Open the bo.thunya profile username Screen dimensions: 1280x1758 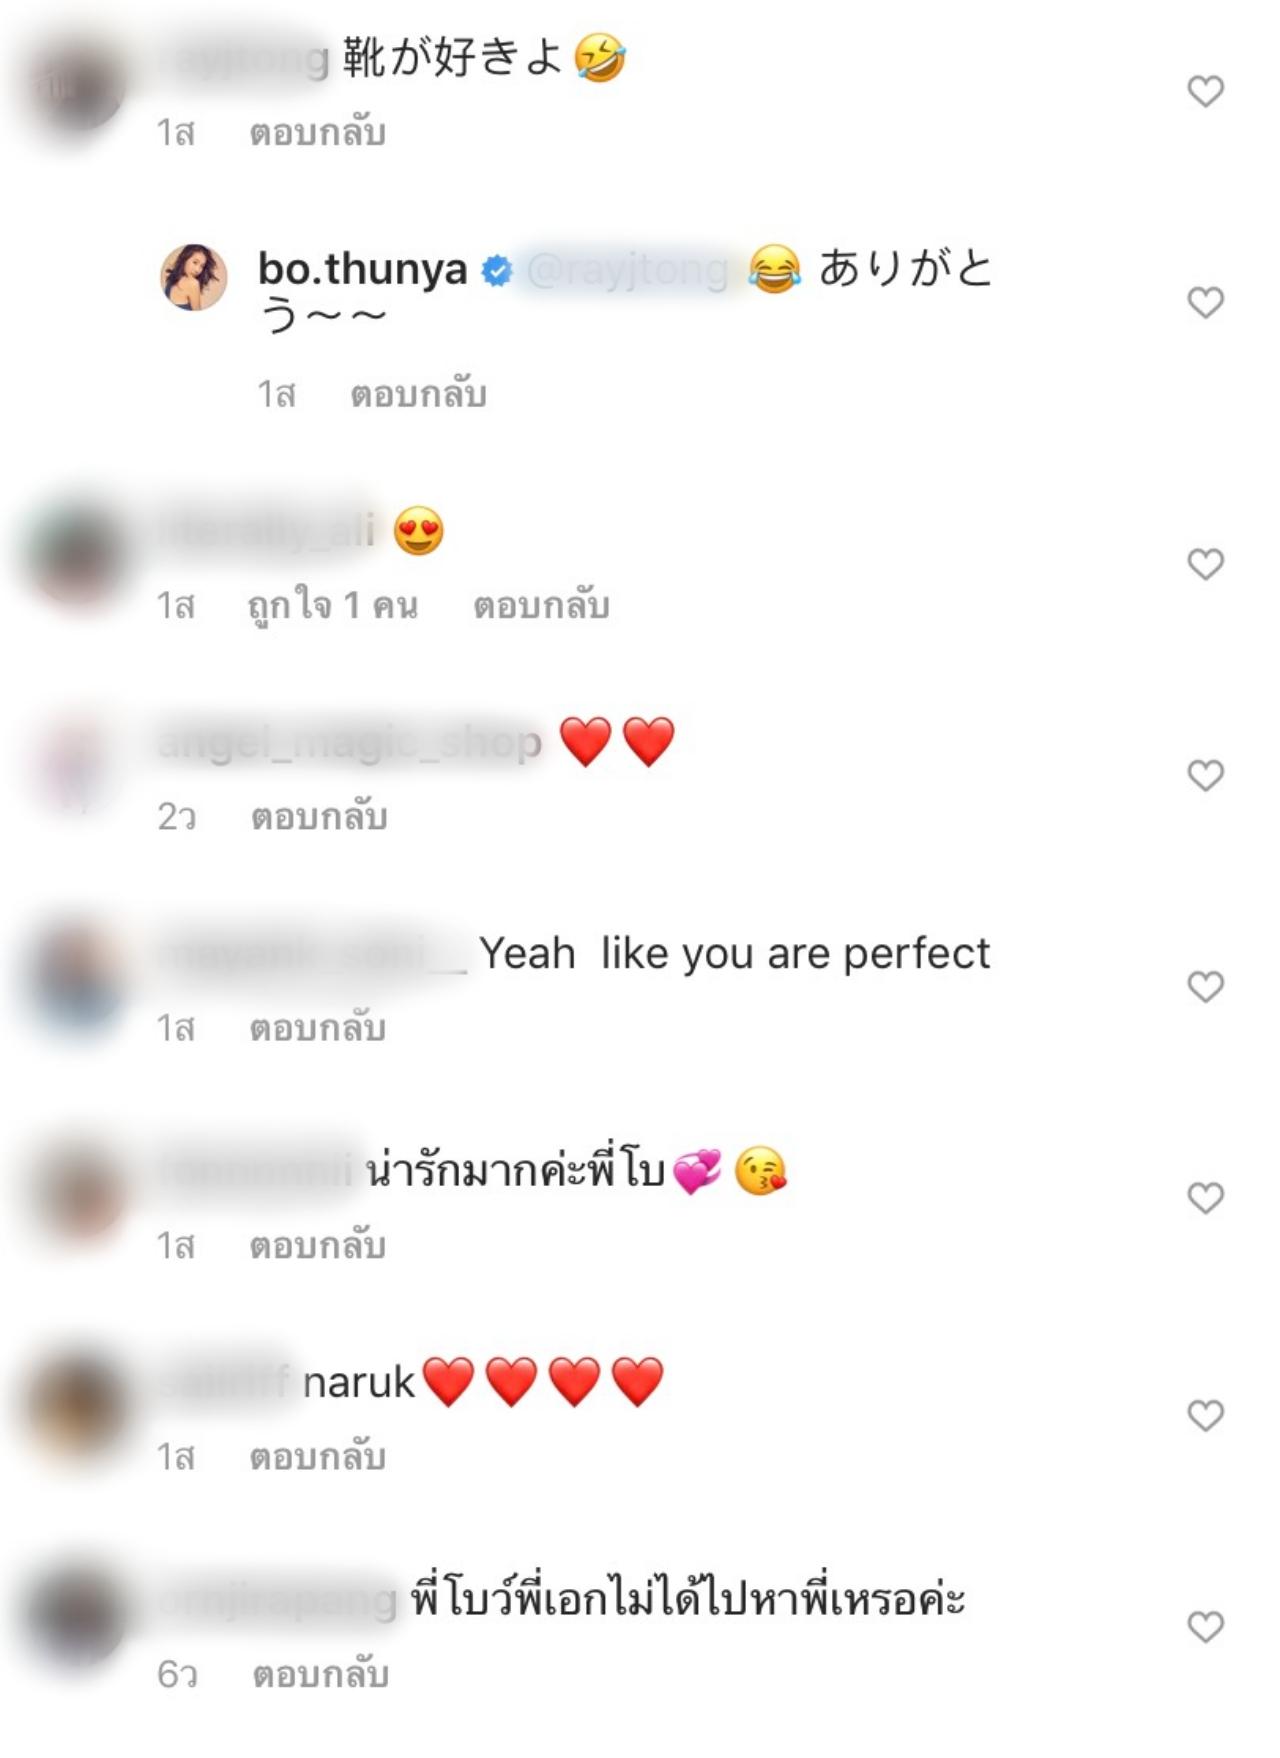[362, 269]
